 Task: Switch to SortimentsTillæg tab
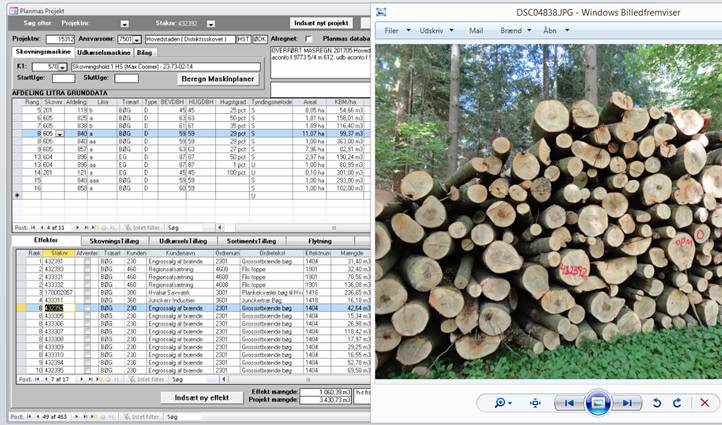click(x=251, y=241)
